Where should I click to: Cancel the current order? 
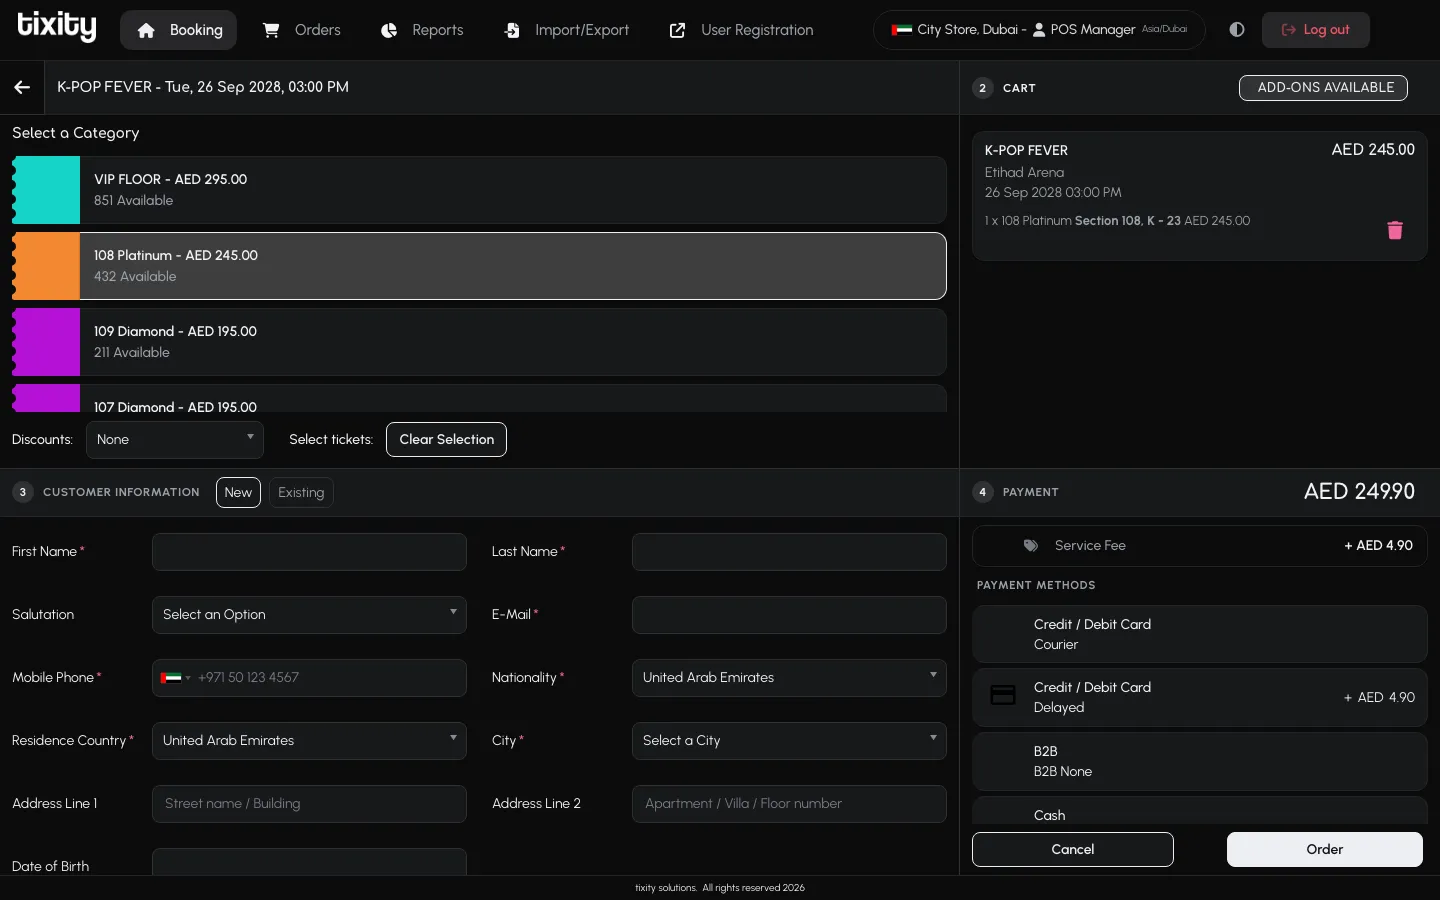point(1073,850)
